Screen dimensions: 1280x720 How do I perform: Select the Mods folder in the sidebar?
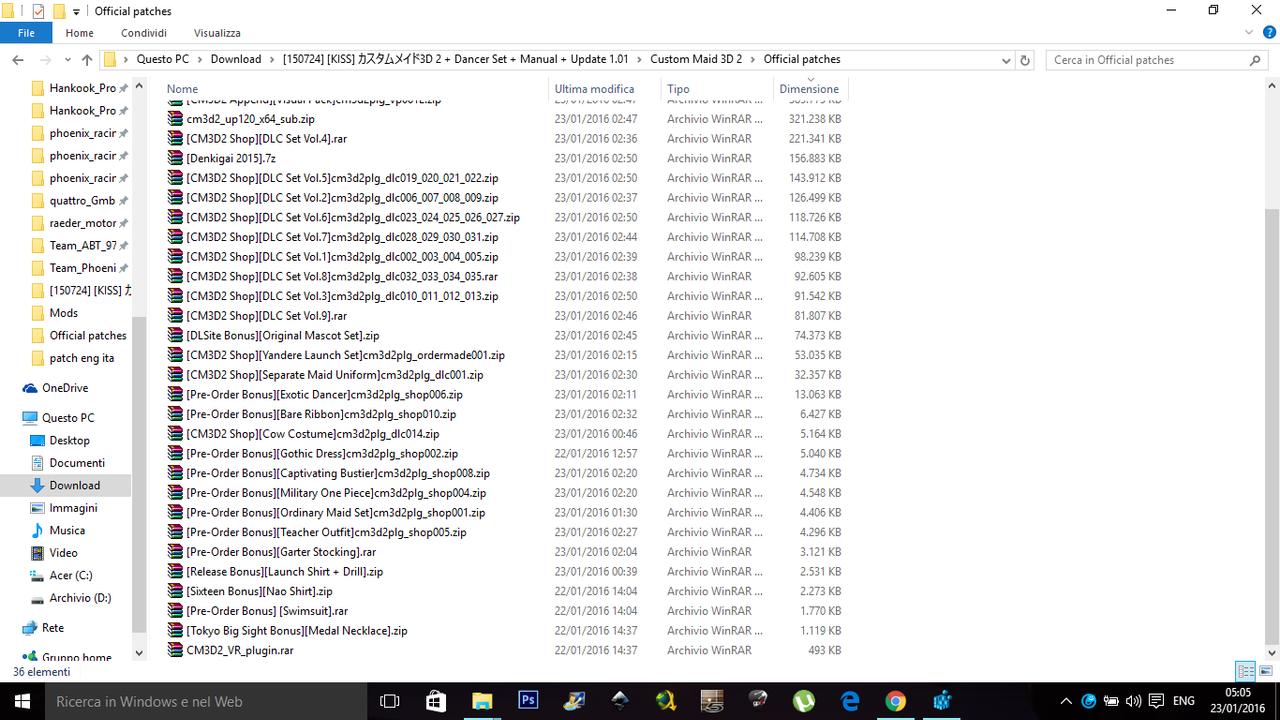click(61, 312)
